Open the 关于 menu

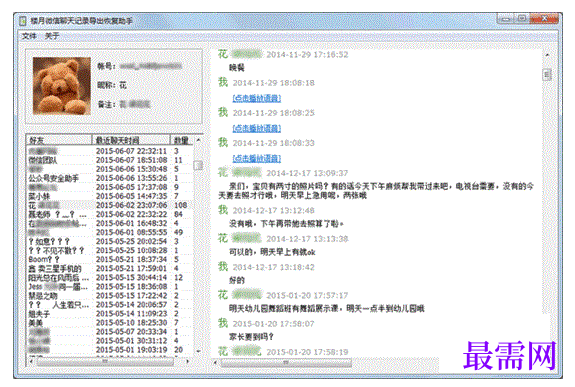tap(52, 36)
